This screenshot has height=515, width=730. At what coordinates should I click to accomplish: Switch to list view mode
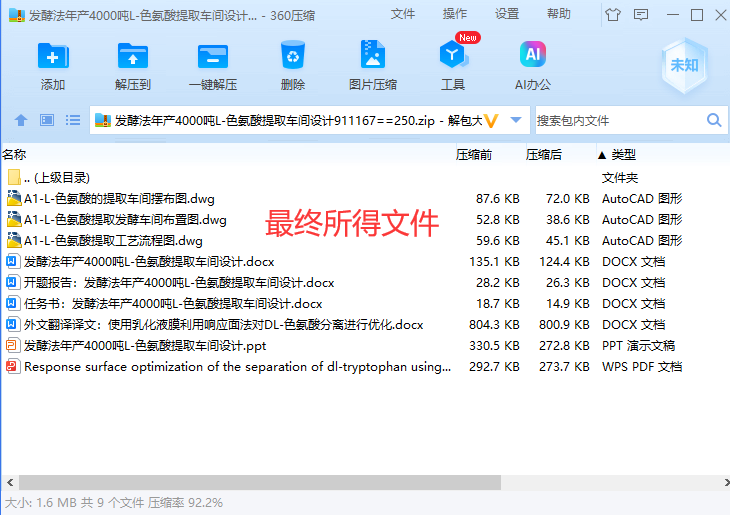click(x=73, y=121)
